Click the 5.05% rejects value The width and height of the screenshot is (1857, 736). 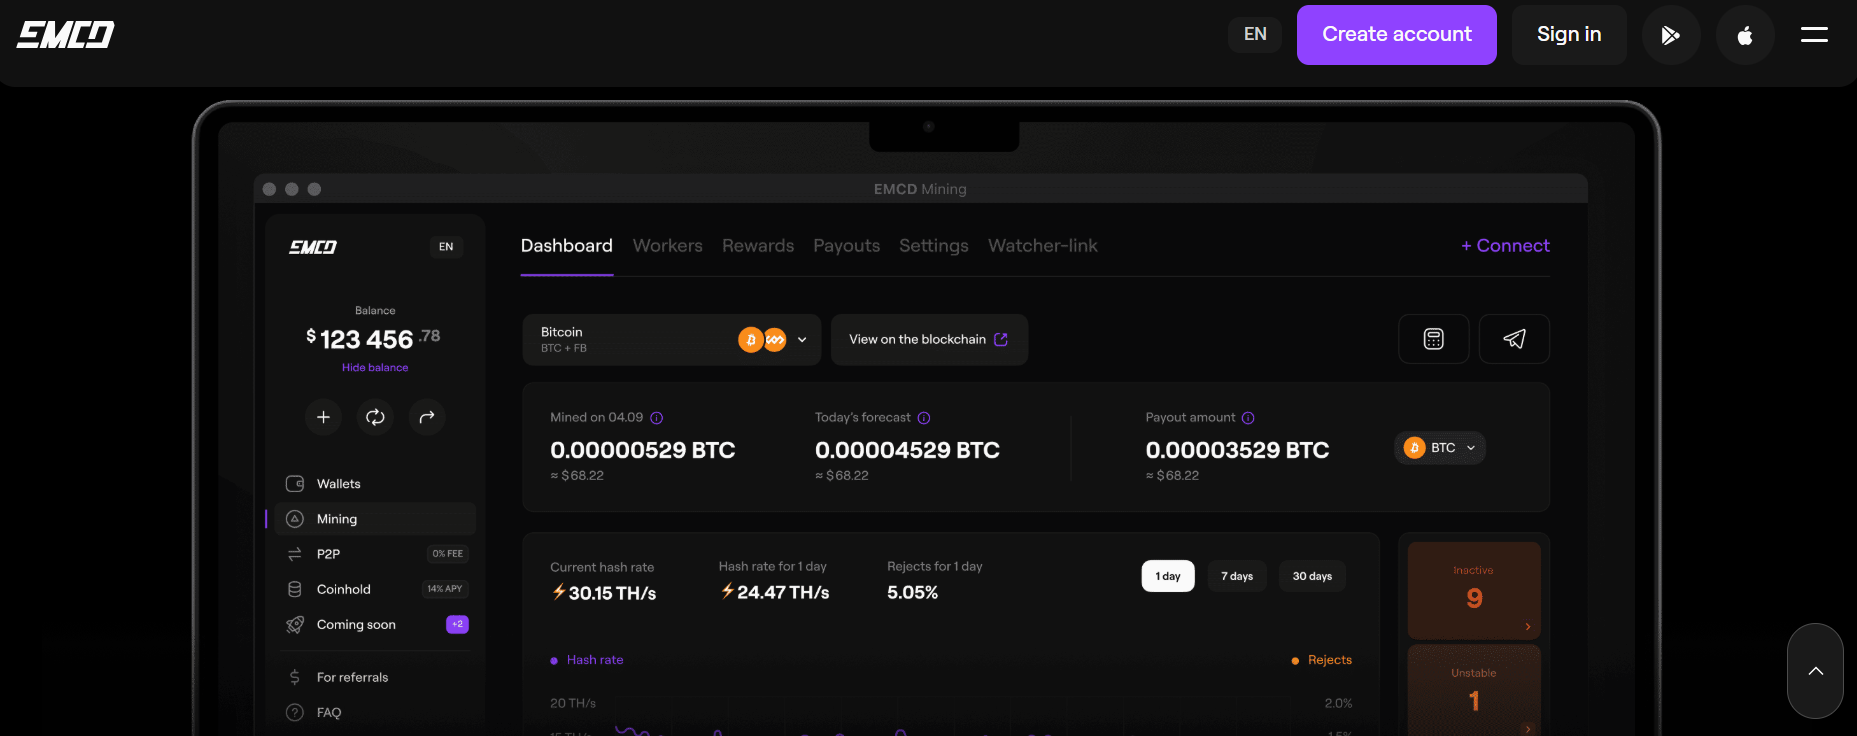[913, 593]
